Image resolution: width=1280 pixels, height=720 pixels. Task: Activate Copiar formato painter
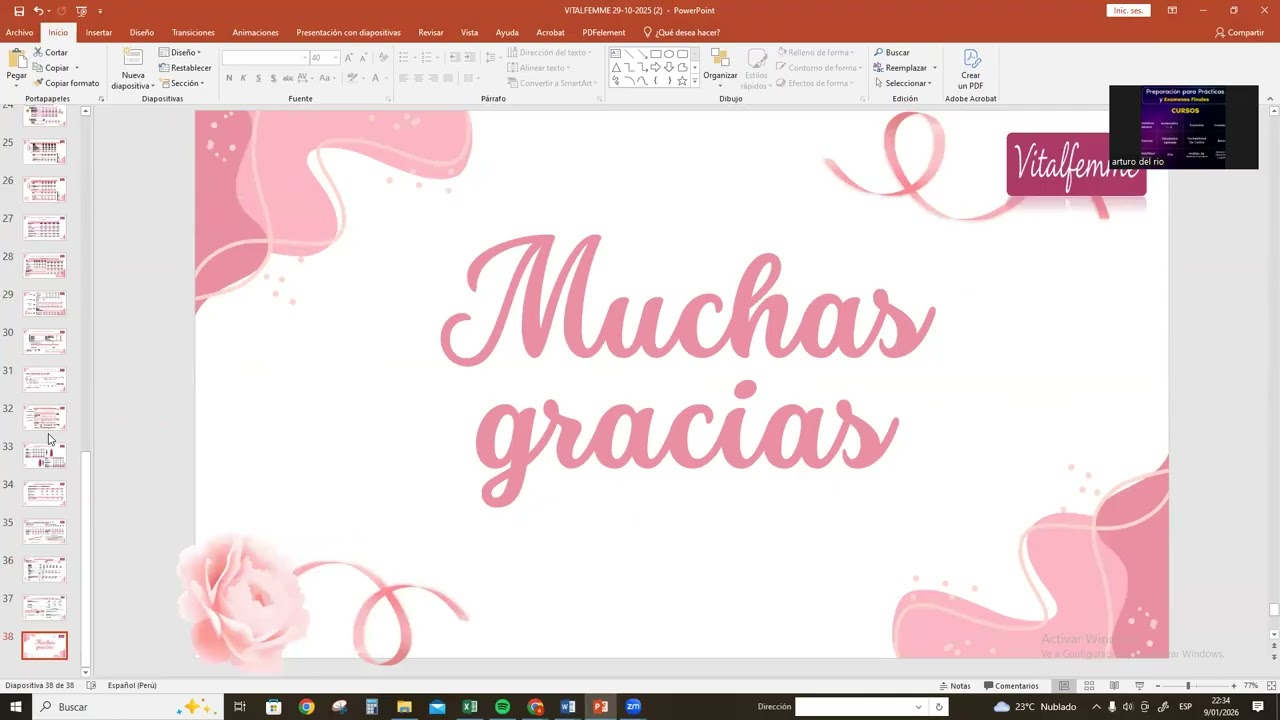click(x=66, y=83)
